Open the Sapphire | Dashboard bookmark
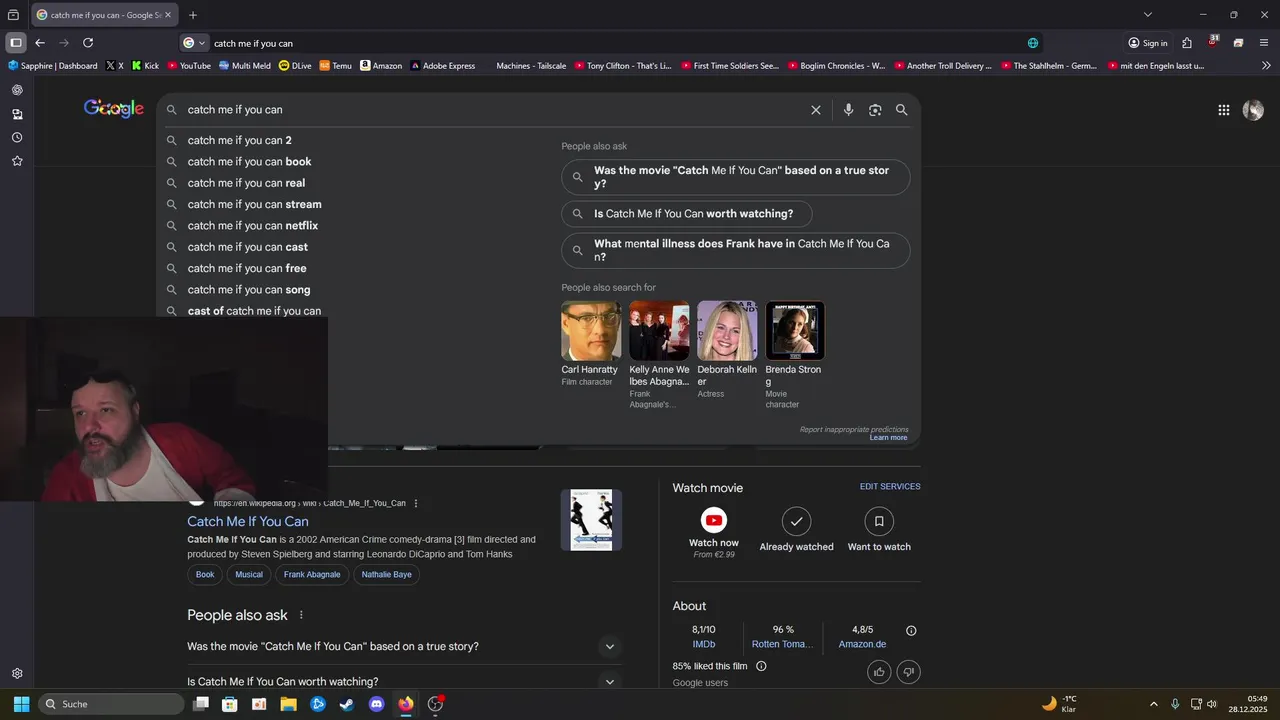Image resolution: width=1280 pixels, height=720 pixels. [53, 66]
